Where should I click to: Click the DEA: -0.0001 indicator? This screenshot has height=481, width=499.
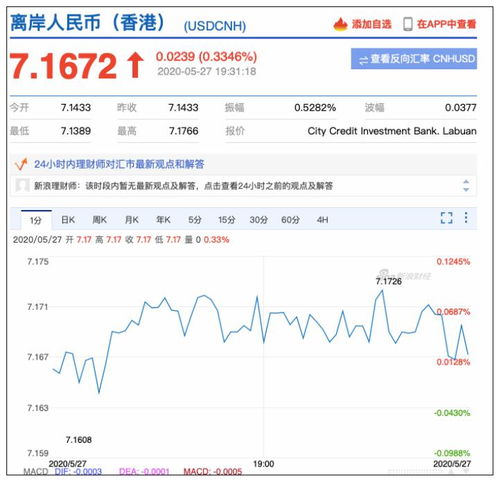point(144,471)
